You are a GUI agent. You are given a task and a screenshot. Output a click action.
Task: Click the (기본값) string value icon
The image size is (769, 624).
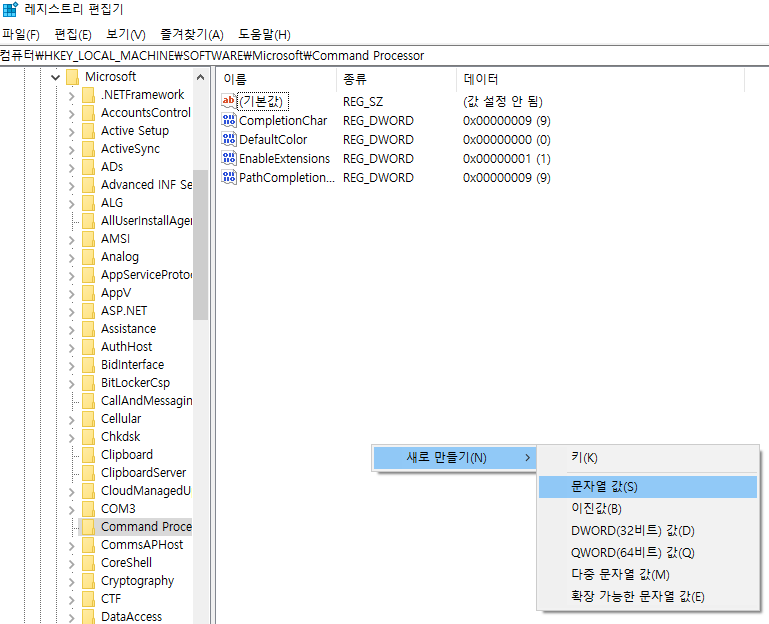click(229, 102)
